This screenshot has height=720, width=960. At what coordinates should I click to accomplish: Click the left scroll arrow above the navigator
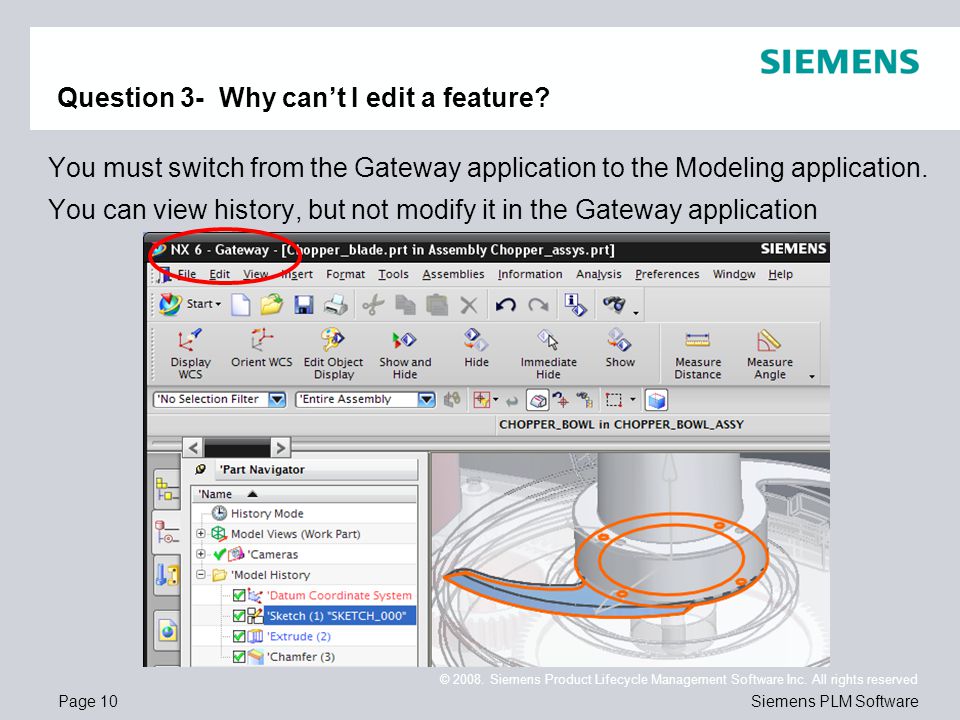click(193, 448)
